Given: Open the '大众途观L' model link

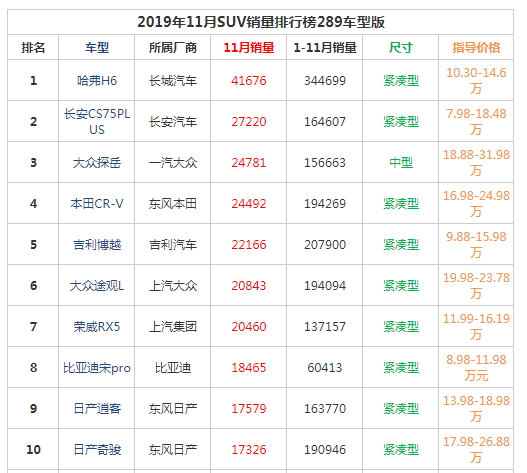Looking at the screenshot, I should click(x=97, y=286).
